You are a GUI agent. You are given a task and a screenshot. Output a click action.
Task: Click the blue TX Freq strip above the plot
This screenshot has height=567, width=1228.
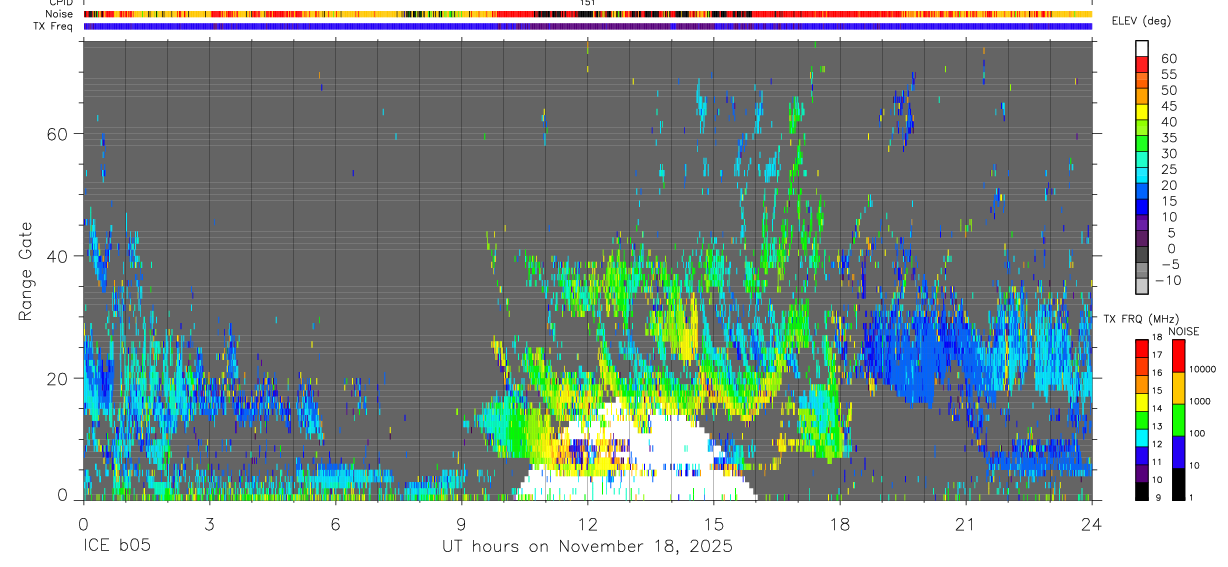pos(587,26)
